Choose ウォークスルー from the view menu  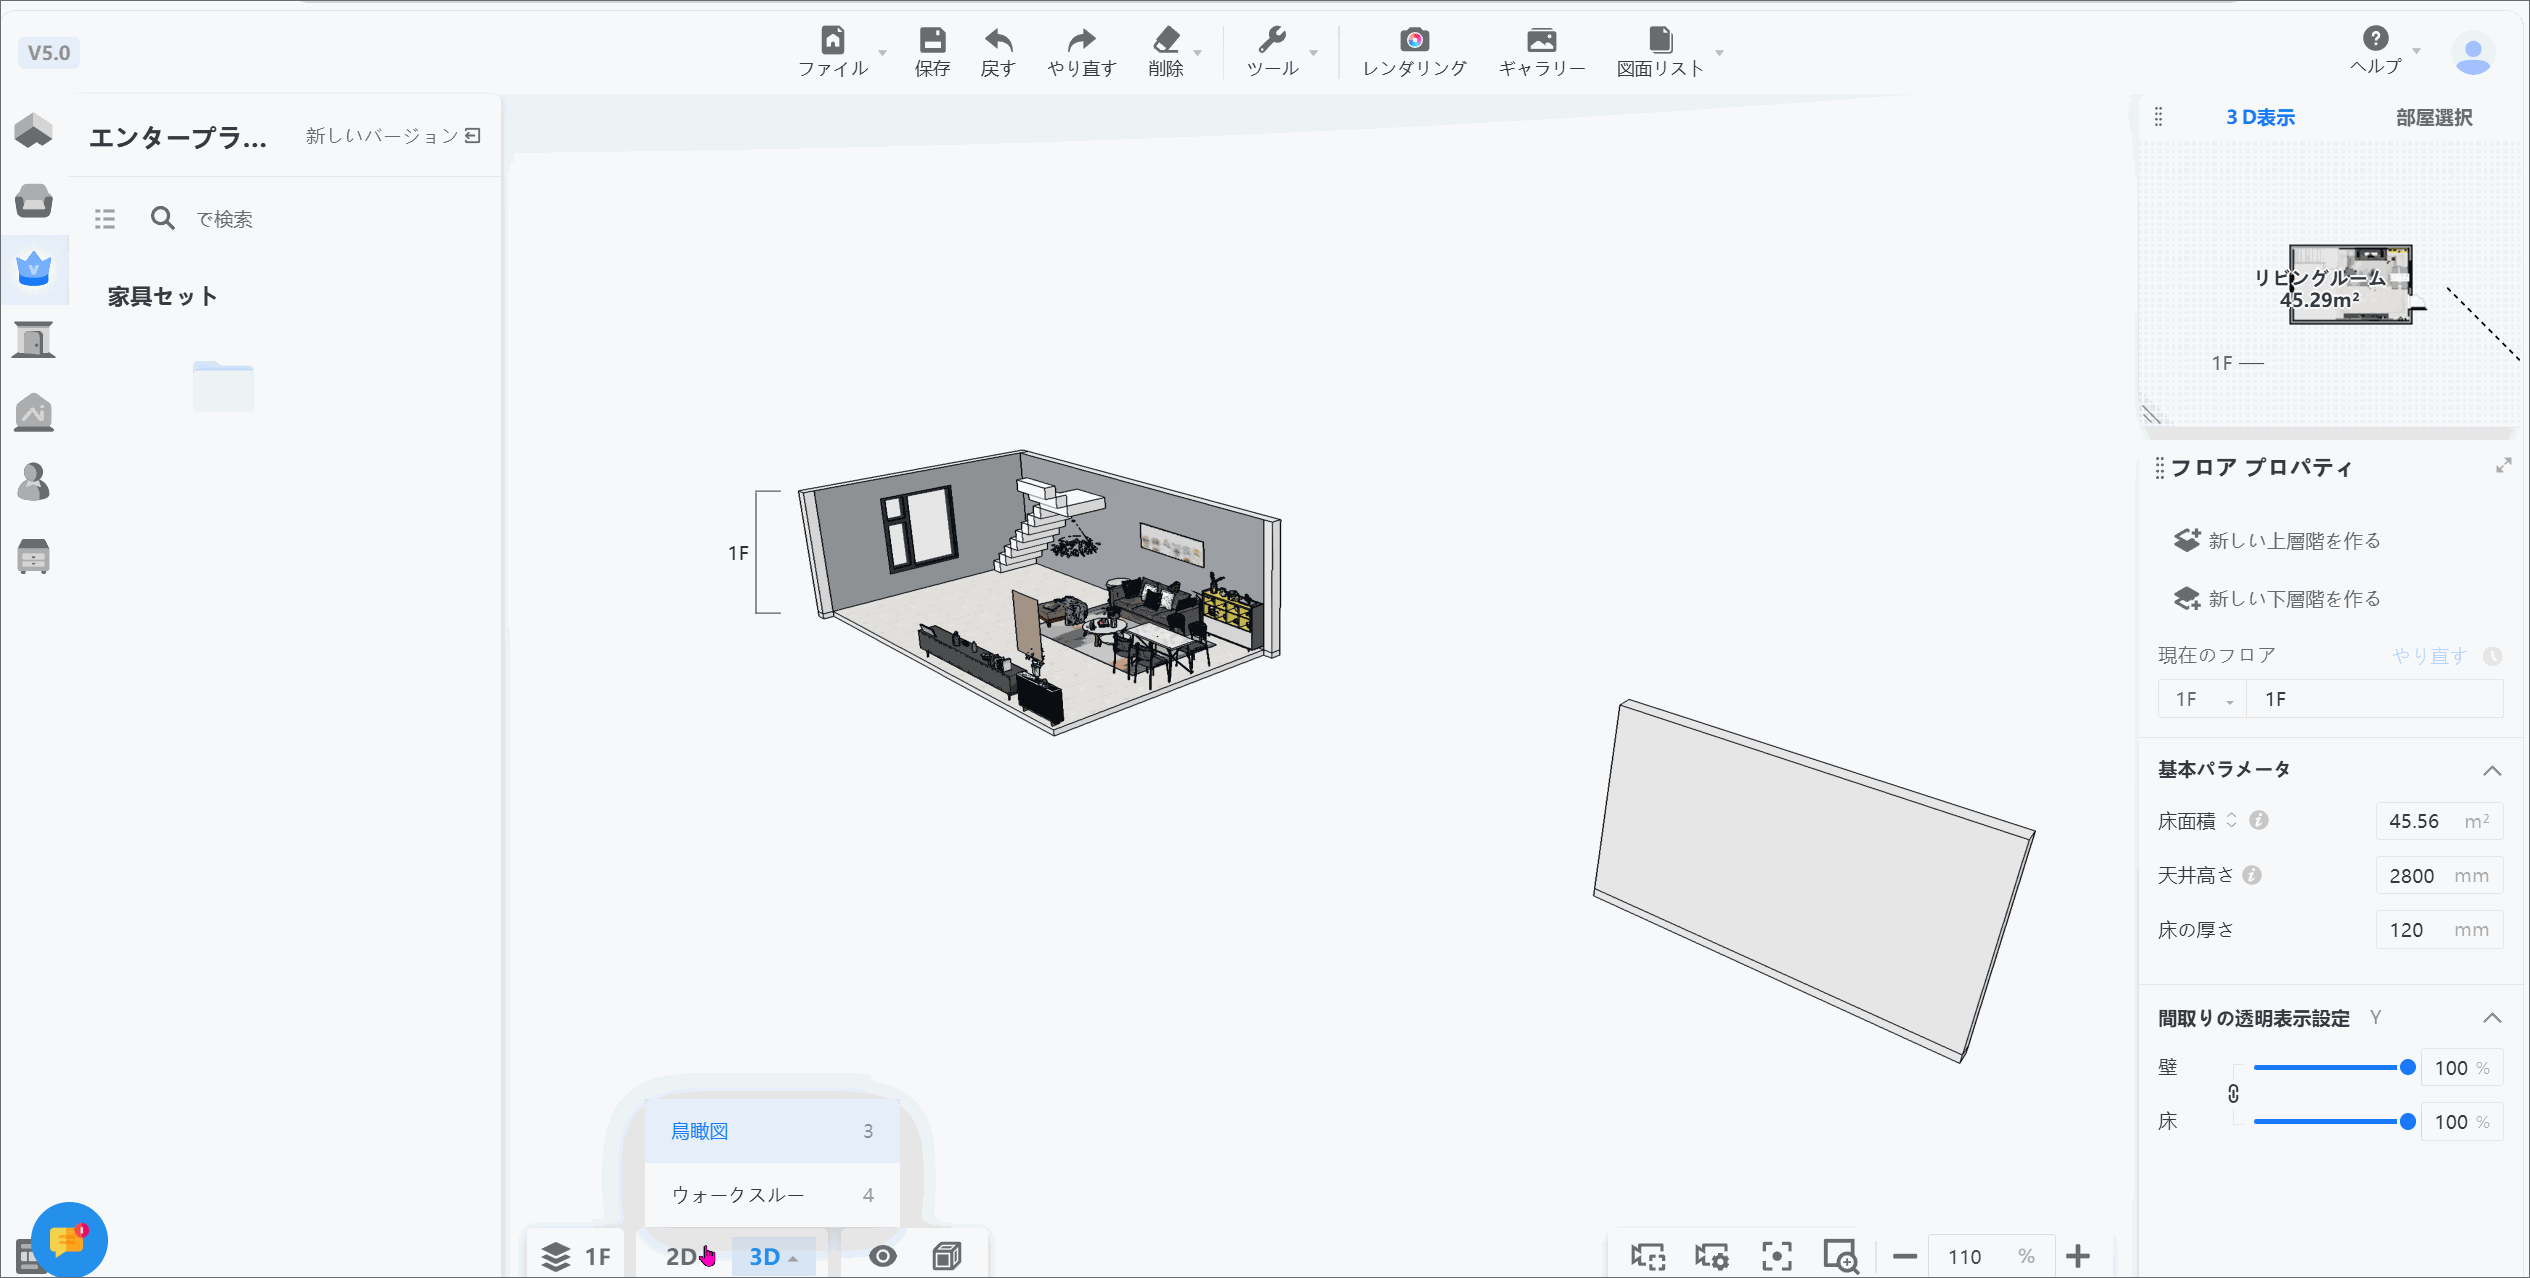pos(772,1195)
